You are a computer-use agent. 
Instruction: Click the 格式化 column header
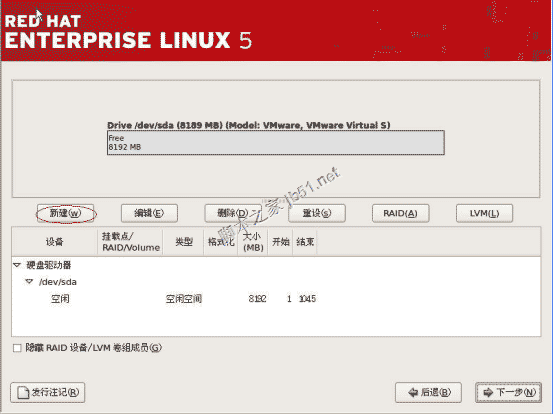(221, 242)
